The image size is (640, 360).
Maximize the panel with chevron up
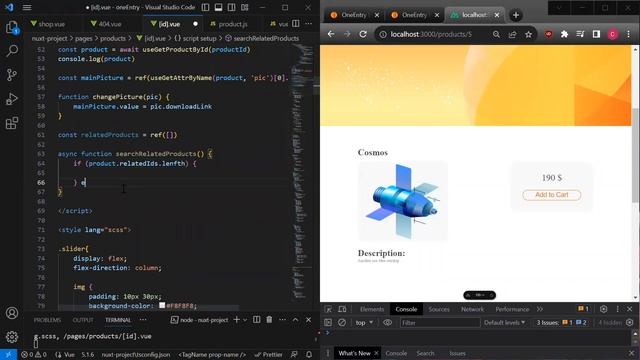pyautogui.click(x=296, y=320)
